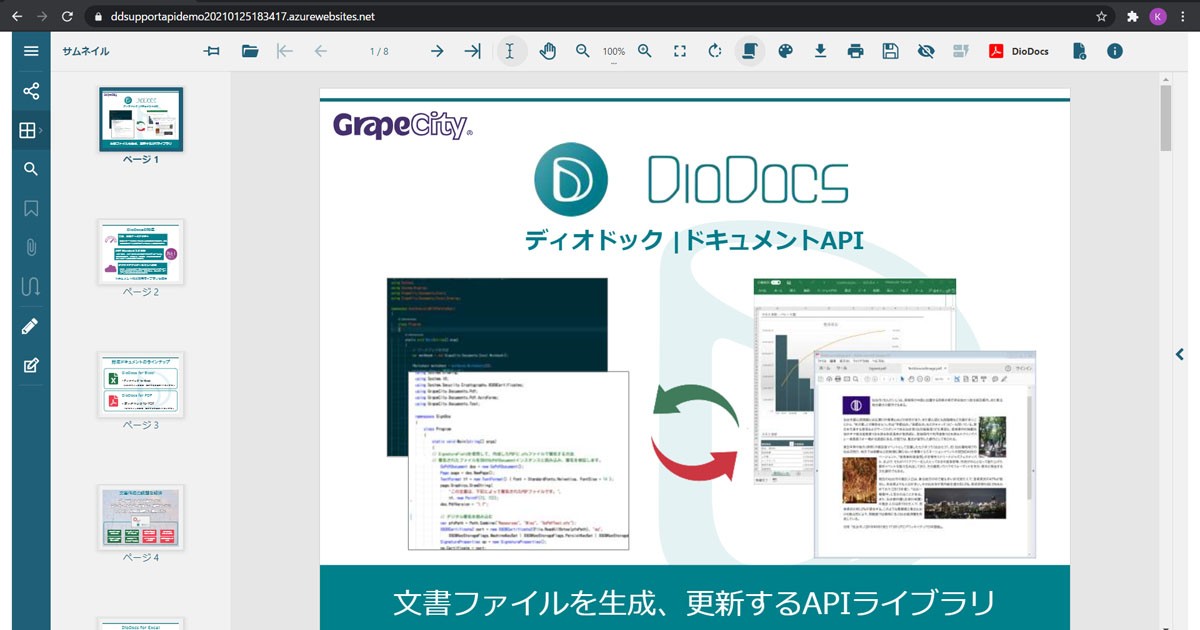Fit the page to the window
The image size is (1200, 630).
tap(679, 51)
